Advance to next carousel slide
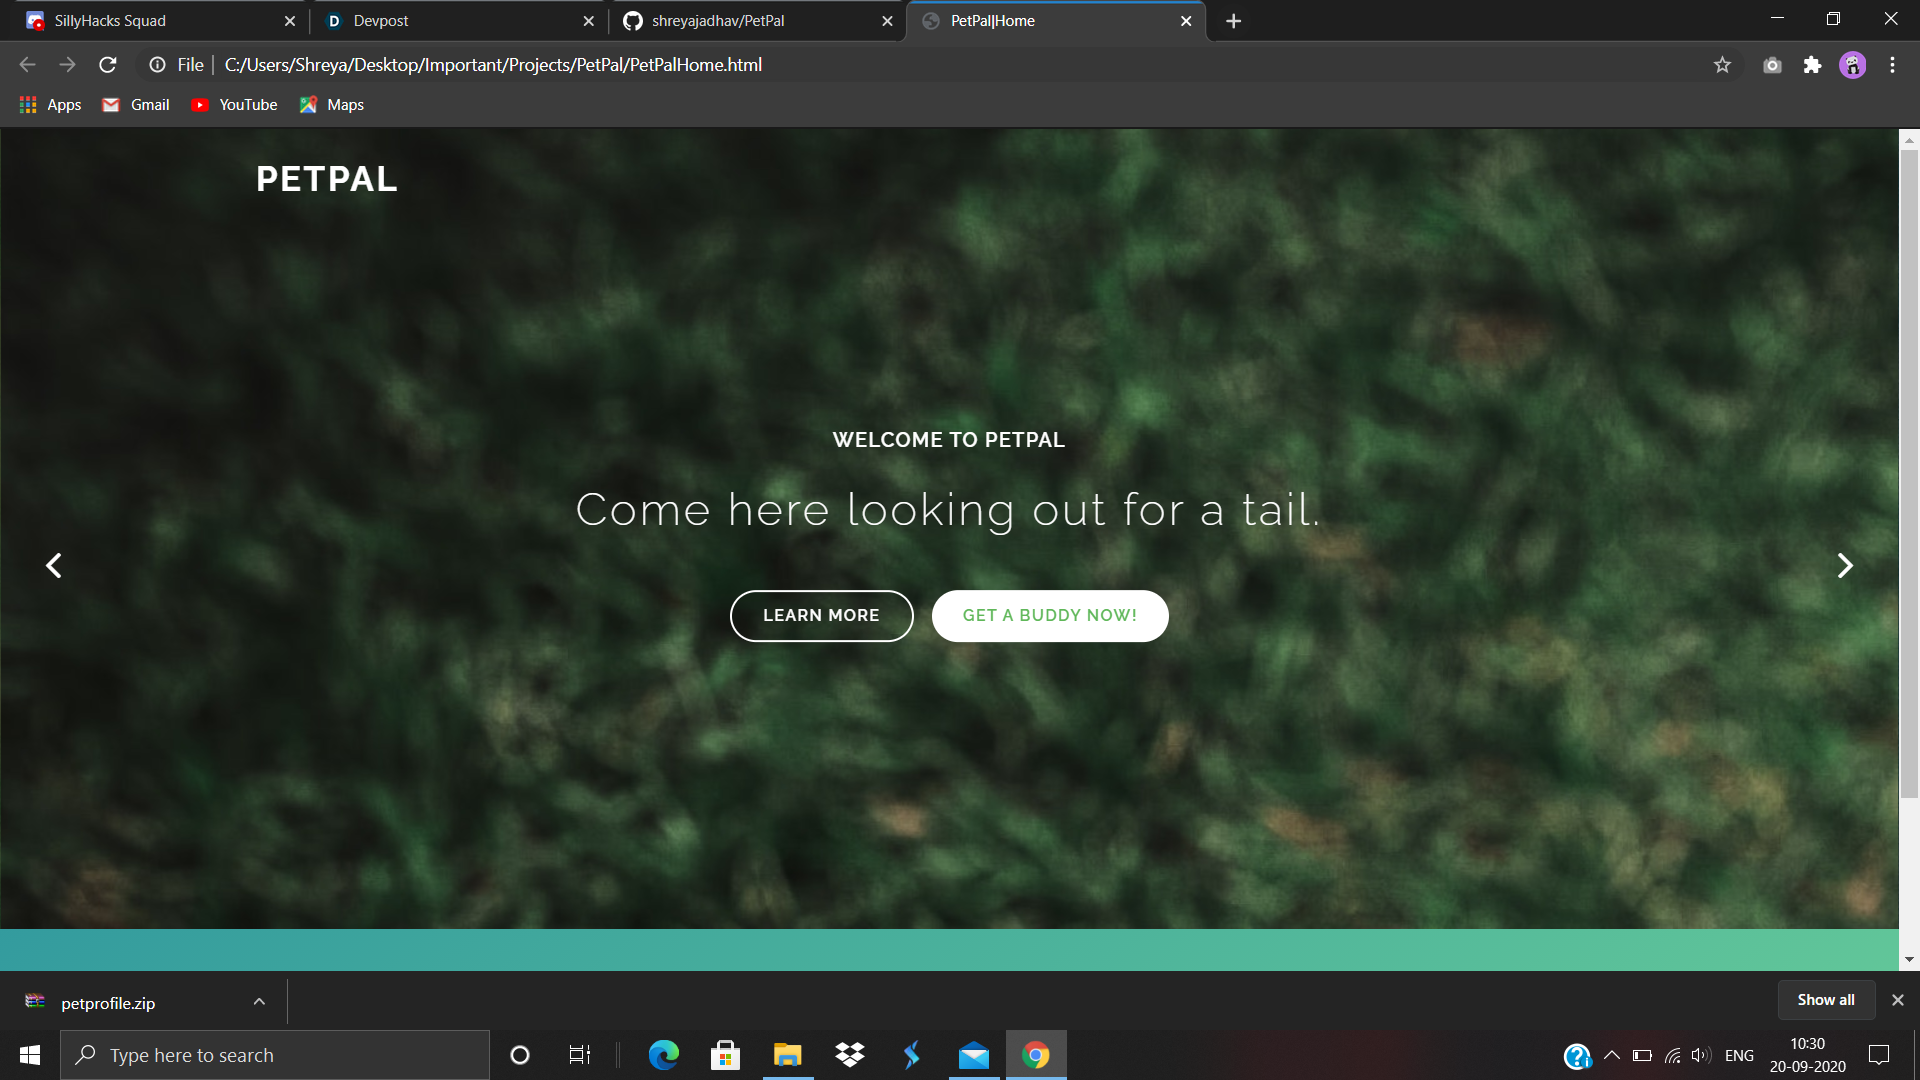The image size is (1920, 1080). pos(1845,566)
